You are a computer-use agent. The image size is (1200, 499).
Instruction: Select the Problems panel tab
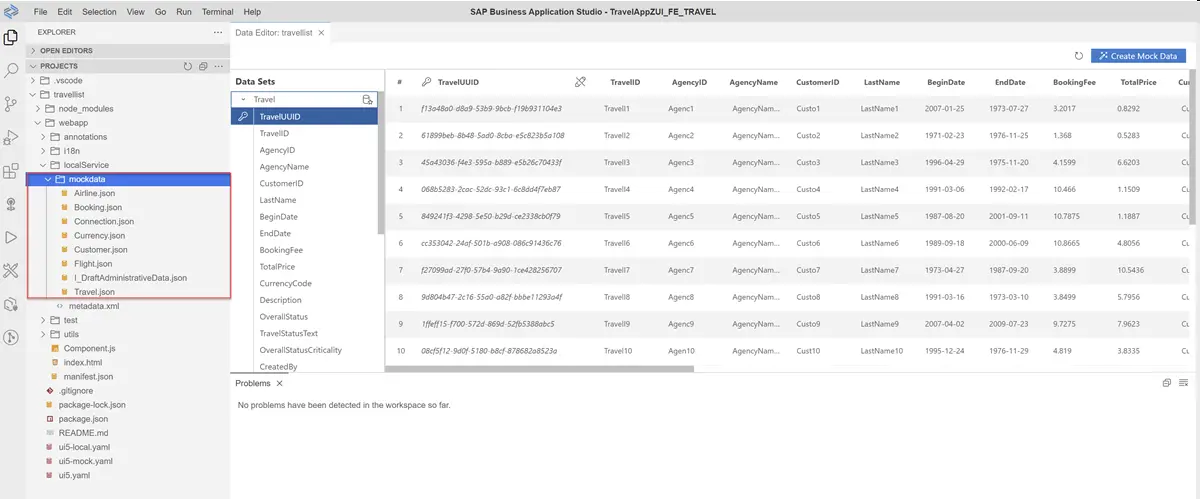pos(253,383)
